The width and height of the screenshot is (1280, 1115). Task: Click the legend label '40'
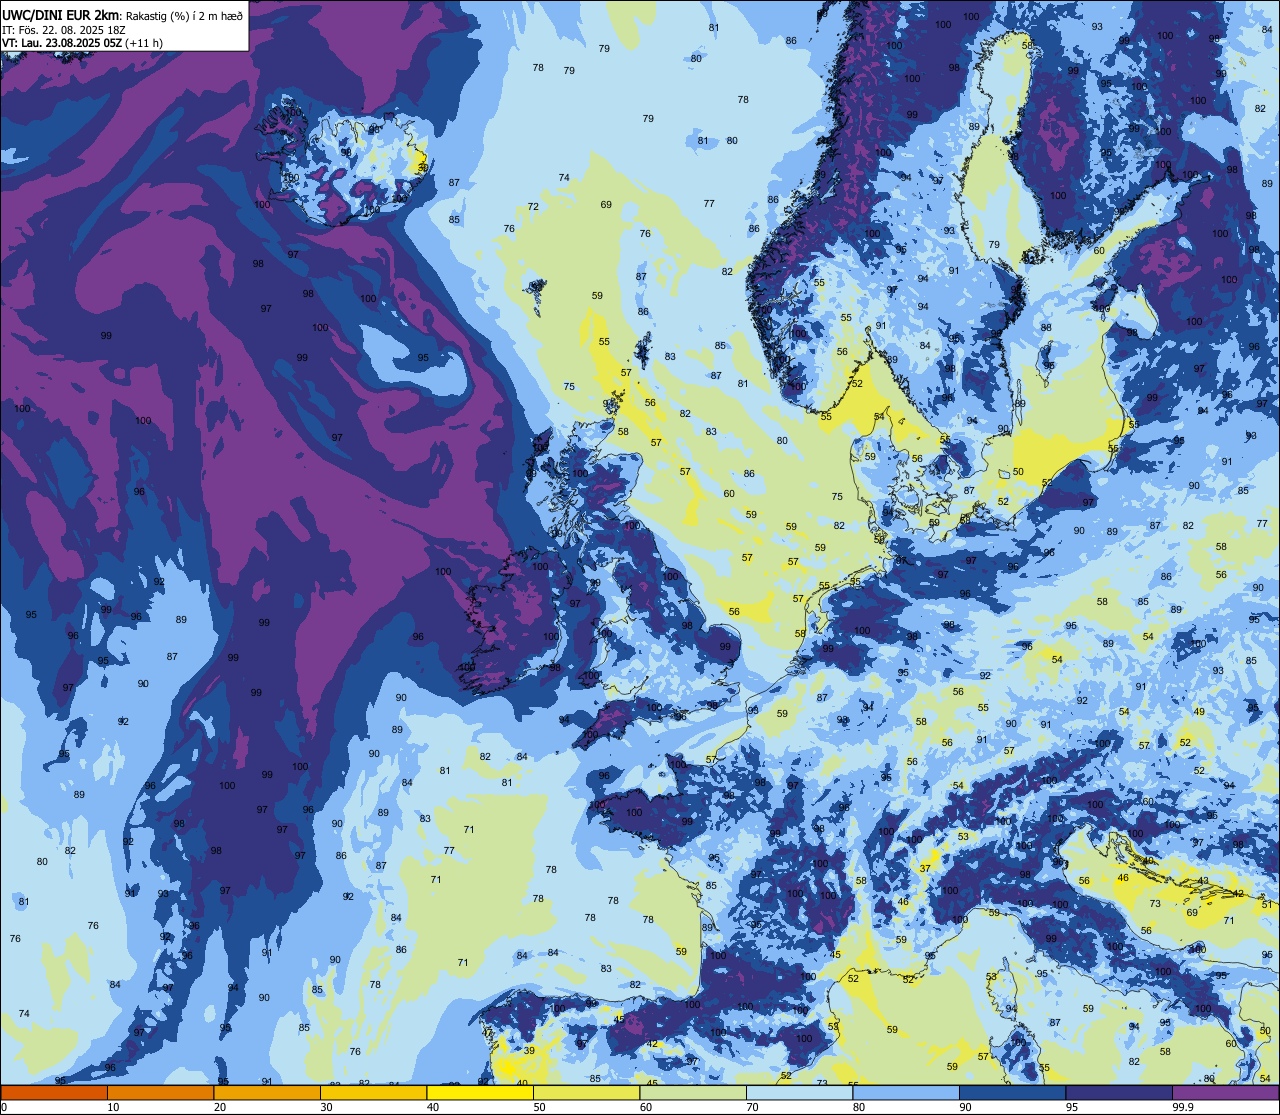coord(433,1107)
